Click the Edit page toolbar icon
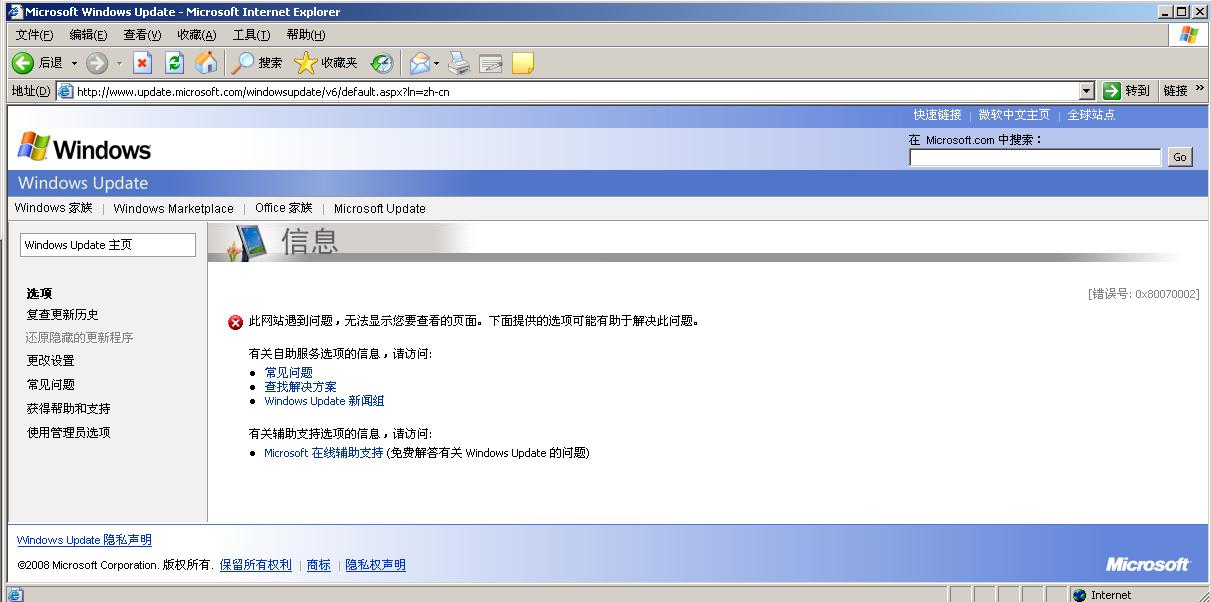This screenshot has height=602, width=1211. pos(490,63)
